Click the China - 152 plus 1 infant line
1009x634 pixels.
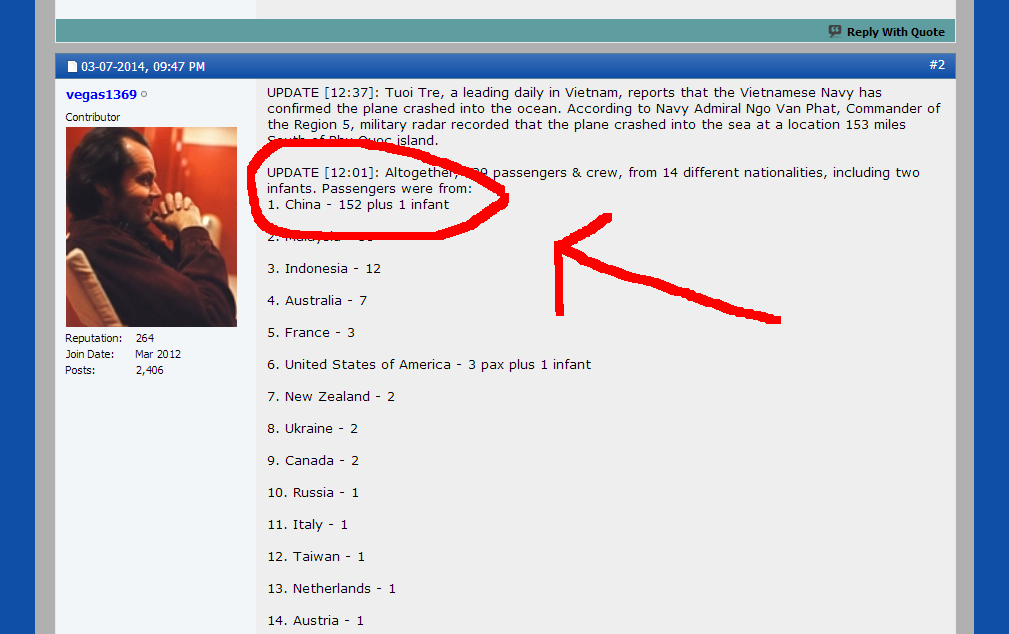pyautogui.click(x=358, y=205)
